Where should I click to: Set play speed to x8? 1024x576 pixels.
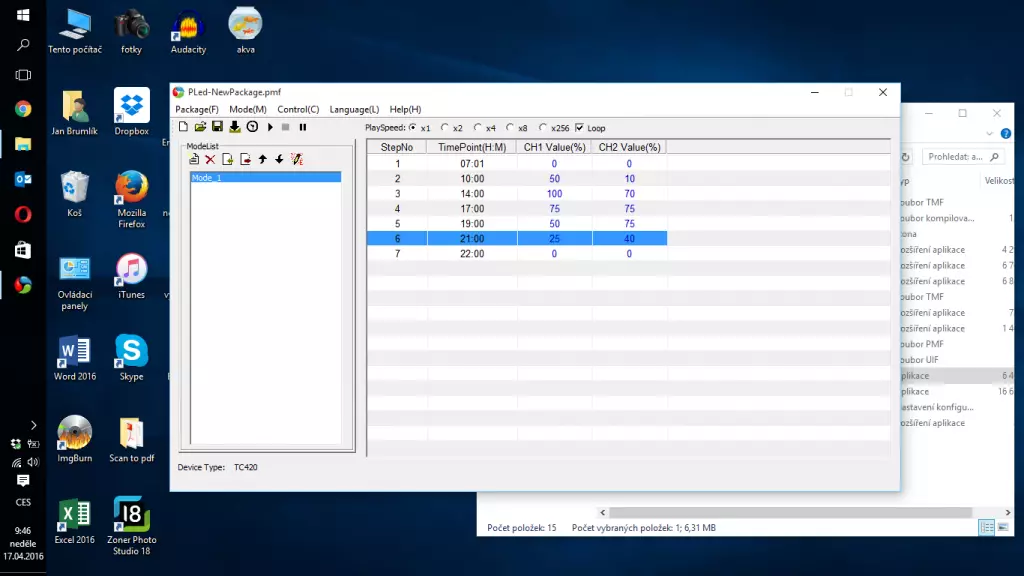pos(511,128)
